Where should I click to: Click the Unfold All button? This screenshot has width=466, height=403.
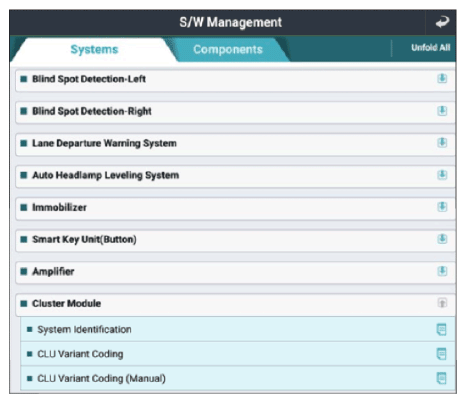pyautogui.click(x=430, y=48)
